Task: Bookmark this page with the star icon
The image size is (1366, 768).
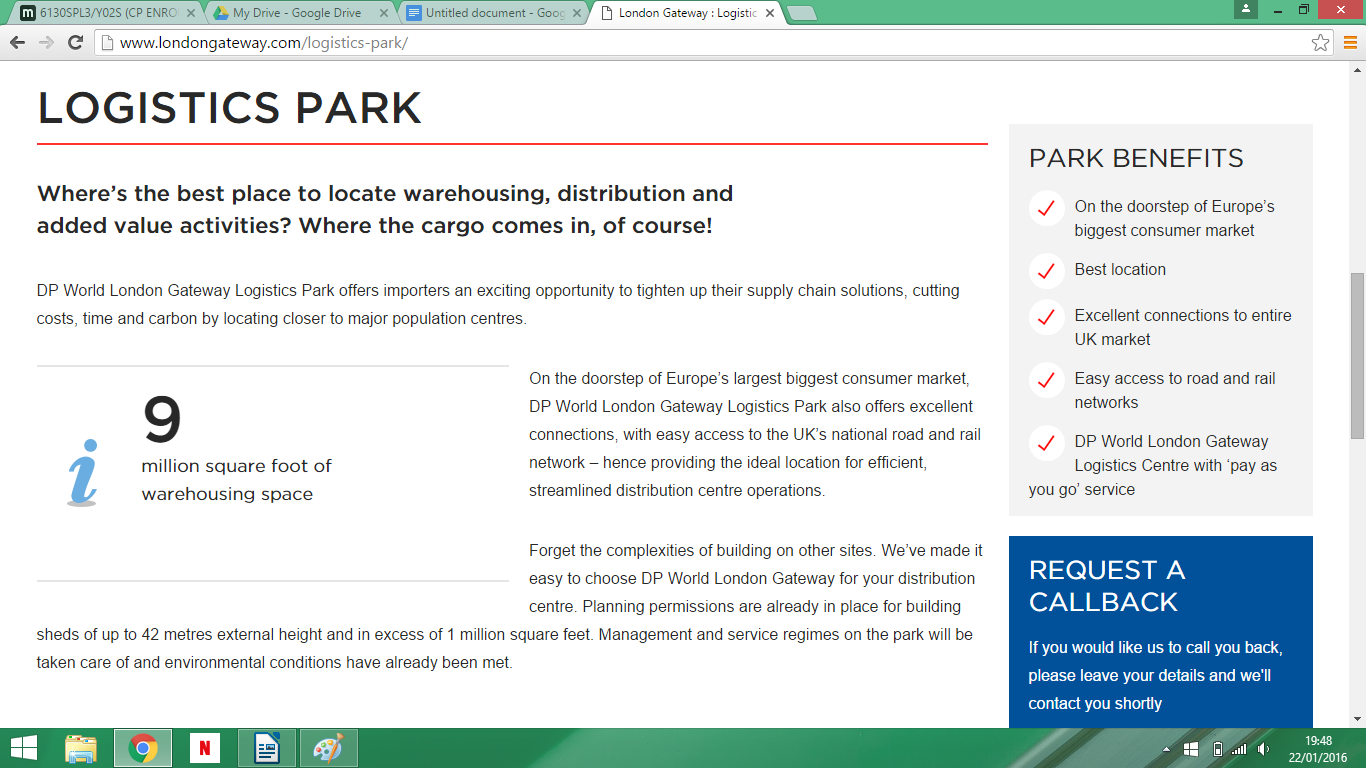Action: click(1320, 42)
